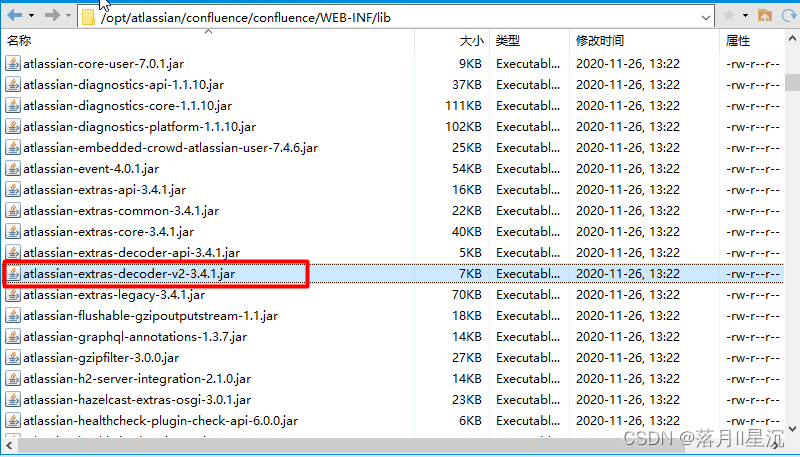Click the jar icon of atlassian-extras-common-3.4.1.jar

pyautogui.click(x=13, y=210)
